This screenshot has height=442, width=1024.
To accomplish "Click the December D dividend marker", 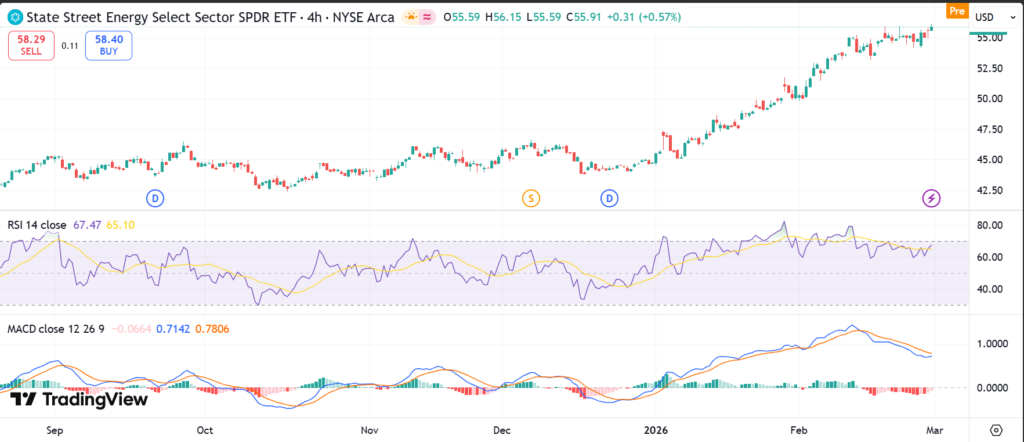I will click(x=609, y=198).
